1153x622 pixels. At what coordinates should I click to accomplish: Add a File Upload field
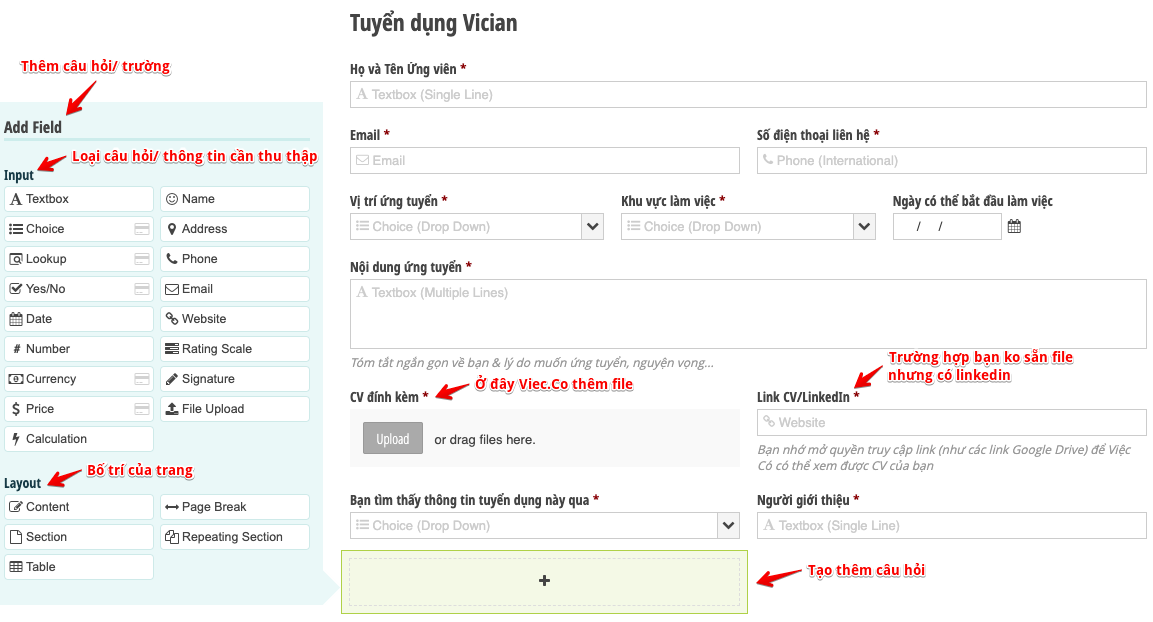[235, 409]
